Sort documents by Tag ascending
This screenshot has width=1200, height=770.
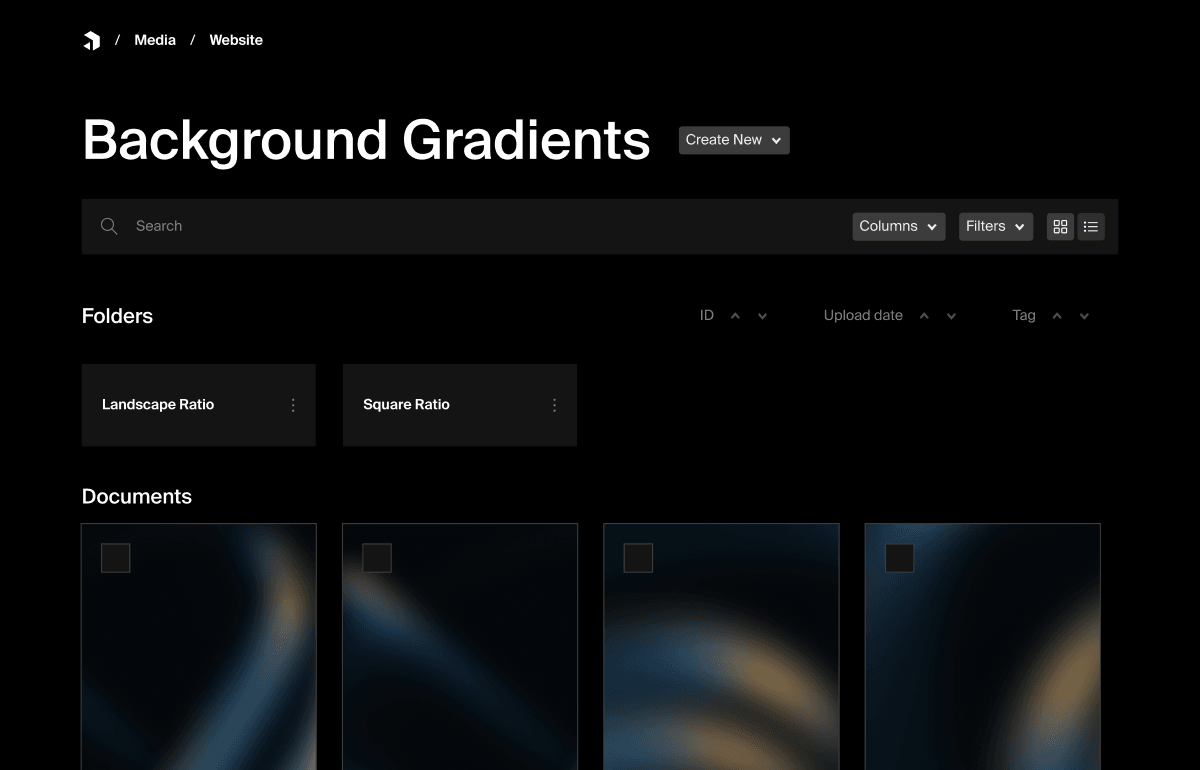1056,315
